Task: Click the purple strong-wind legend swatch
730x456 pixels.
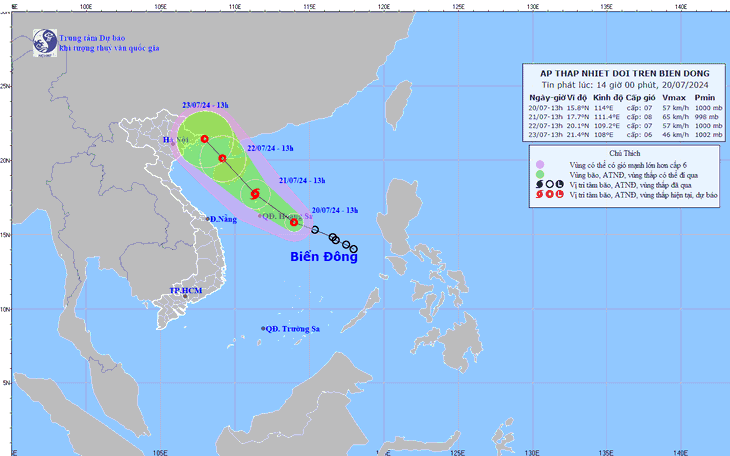Action: [x=540, y=164]
